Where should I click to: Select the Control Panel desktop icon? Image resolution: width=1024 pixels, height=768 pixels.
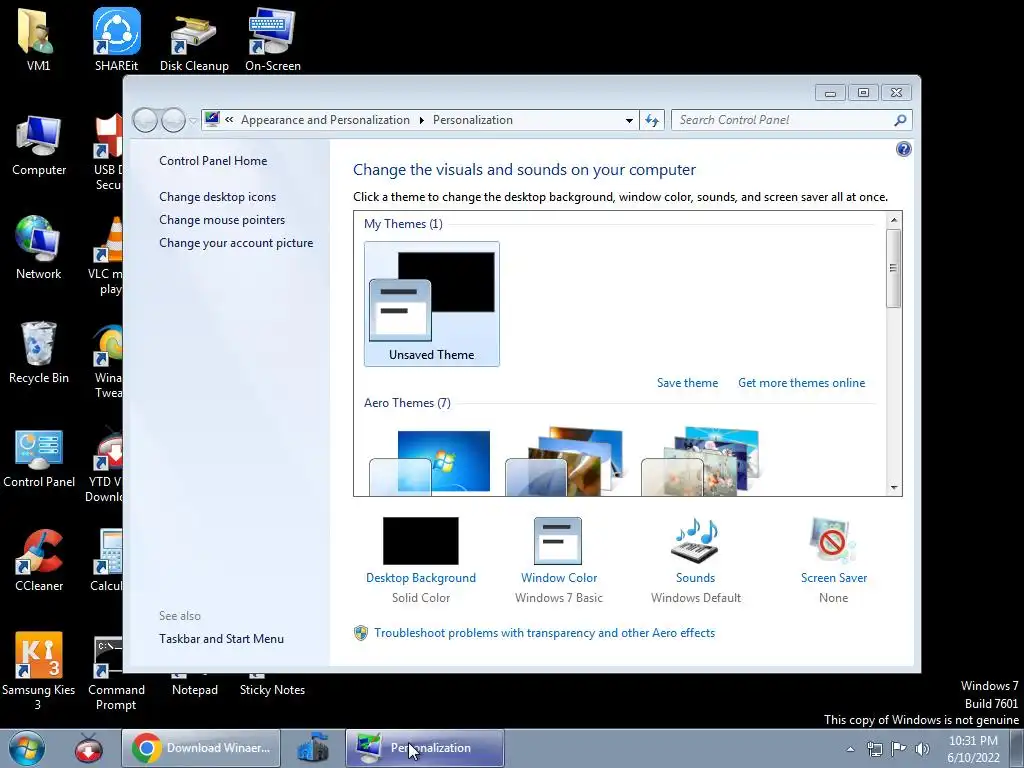[x=39, y=457]
